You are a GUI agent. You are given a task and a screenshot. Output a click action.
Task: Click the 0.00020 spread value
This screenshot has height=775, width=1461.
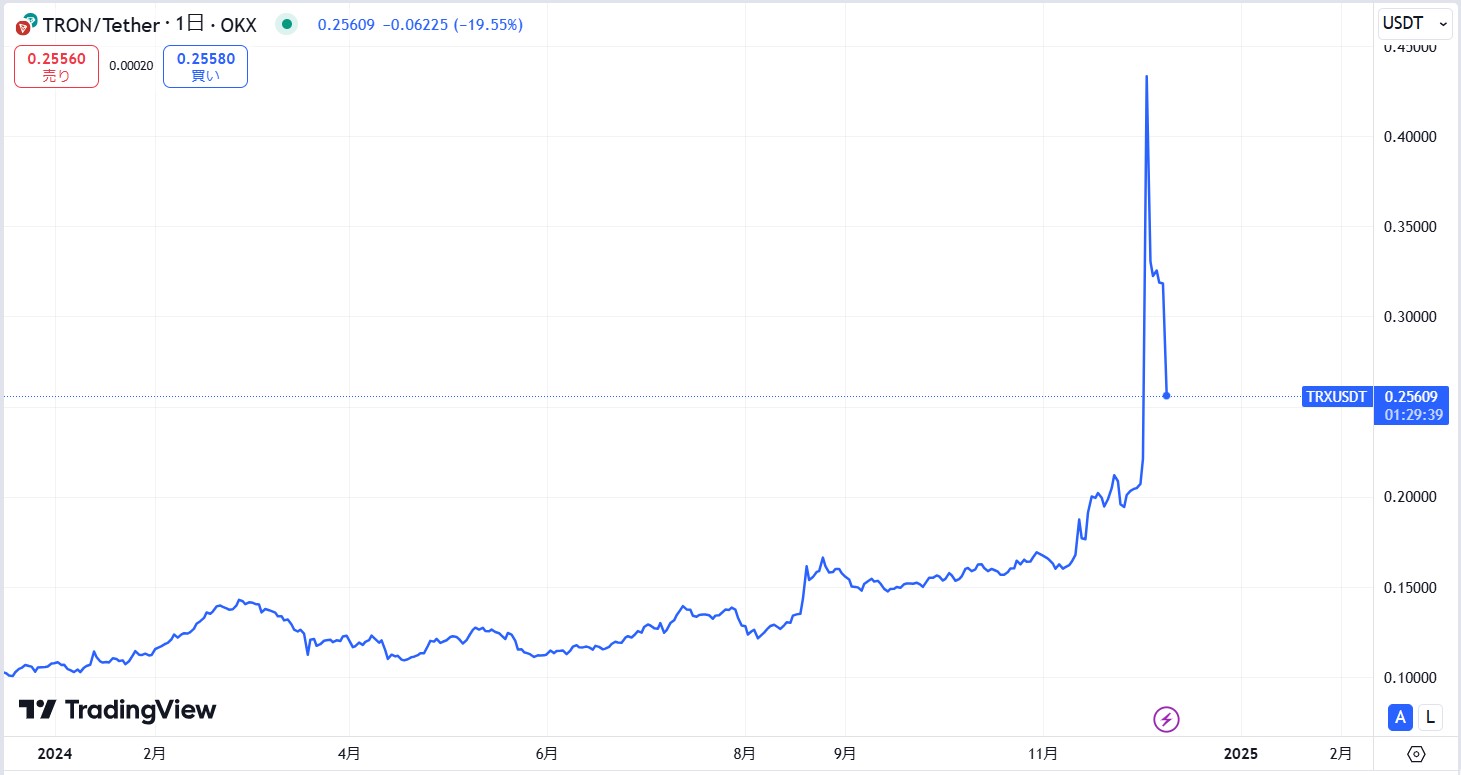pos(131,66)
